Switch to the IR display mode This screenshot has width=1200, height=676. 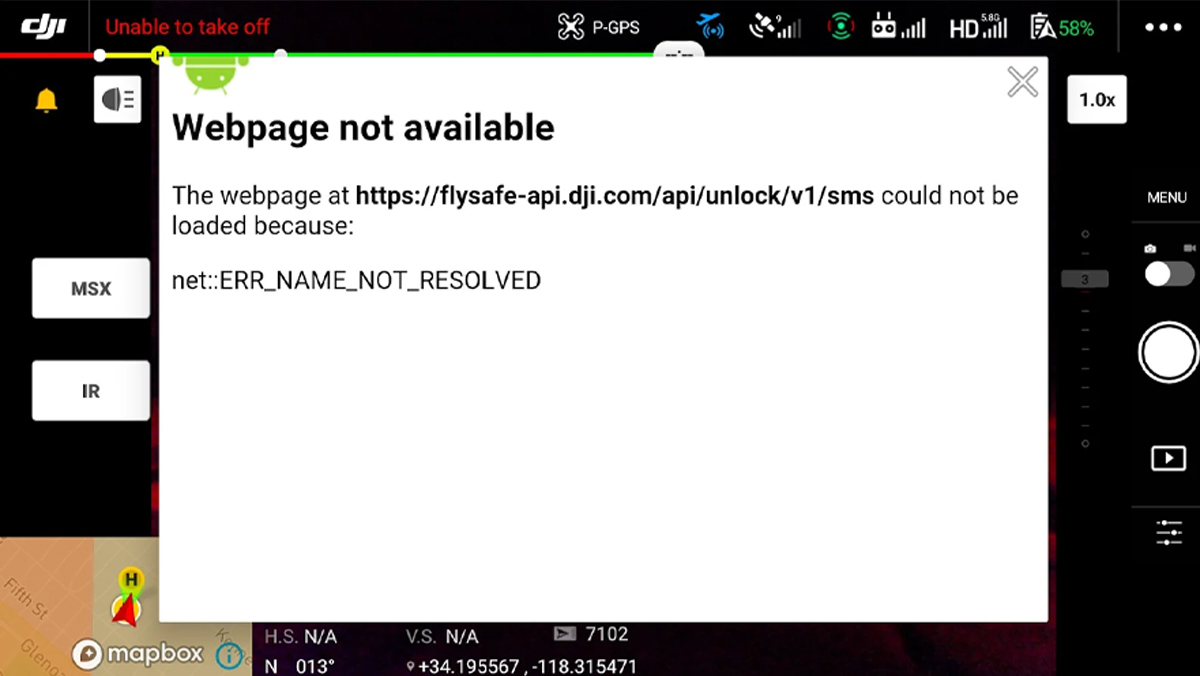91,391
